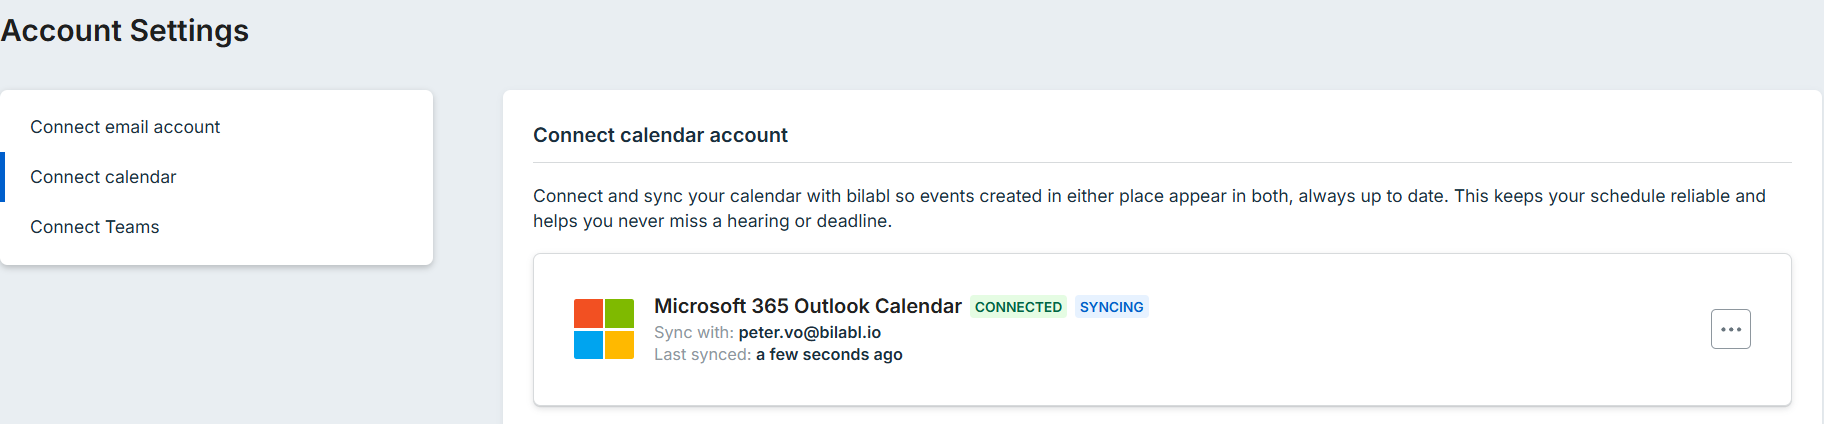Go to Connect Teams section

[x=95, y=227]
